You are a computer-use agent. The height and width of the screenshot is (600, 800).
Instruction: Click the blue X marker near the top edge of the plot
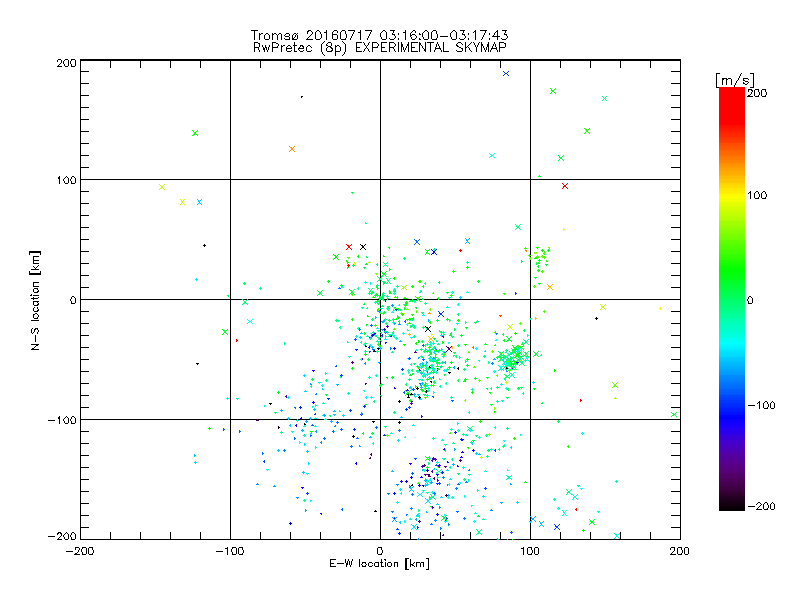click(x=506, y=73)
